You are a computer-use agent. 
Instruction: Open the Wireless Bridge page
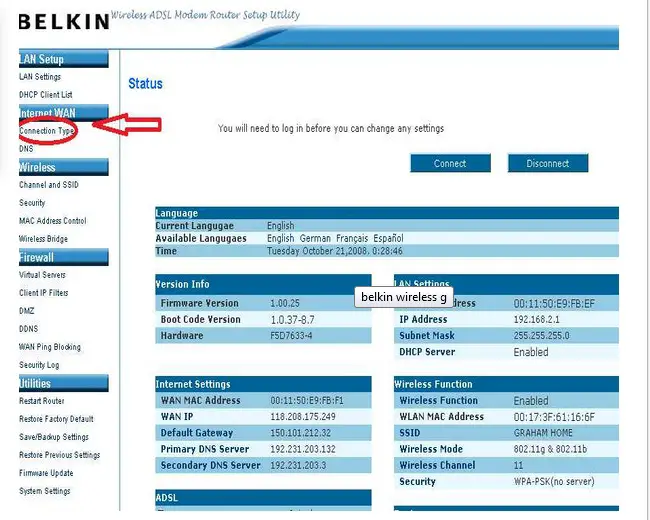pos(43,239)
